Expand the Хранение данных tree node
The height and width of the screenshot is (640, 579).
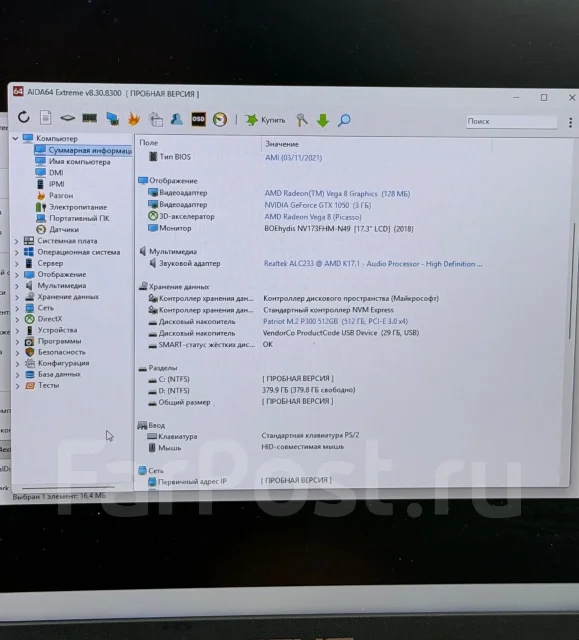point(17,297)
